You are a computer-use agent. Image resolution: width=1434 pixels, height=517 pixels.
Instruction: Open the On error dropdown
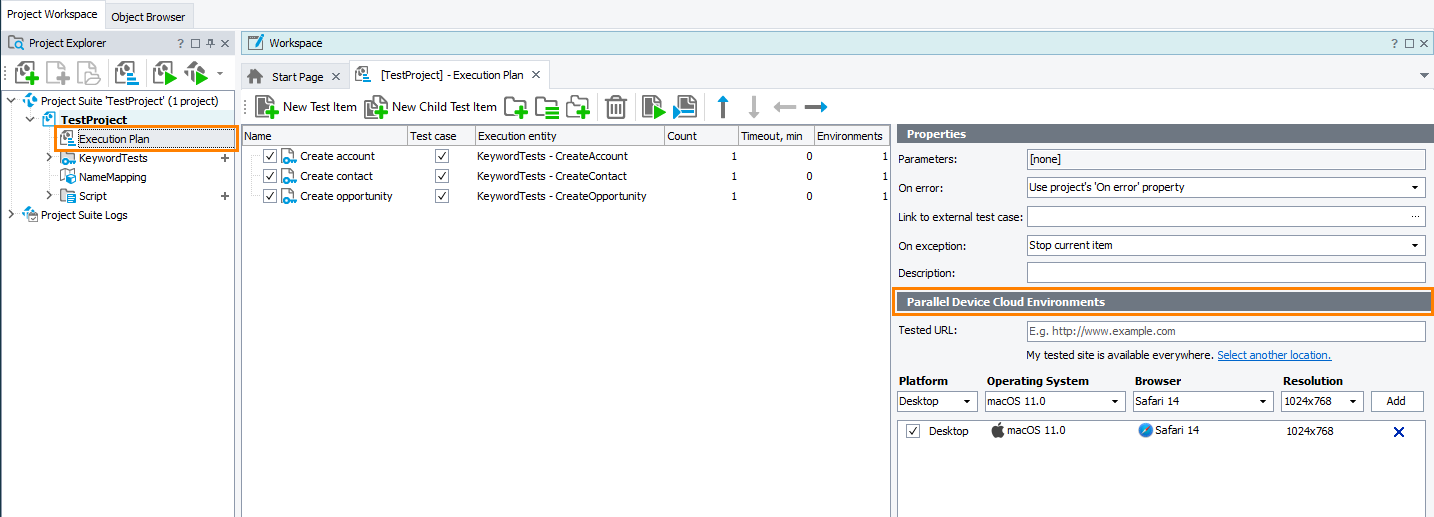1225,187
